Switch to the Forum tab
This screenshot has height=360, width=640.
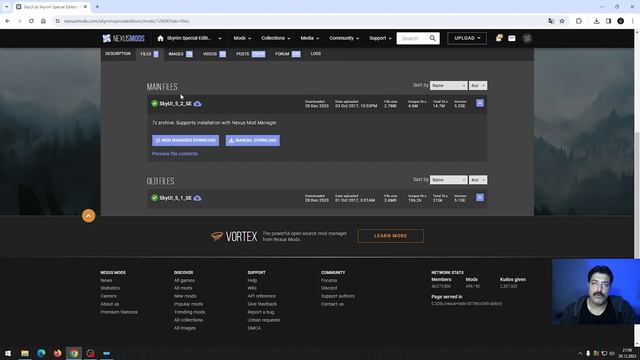pyautogui.click(x=288, y=54)
